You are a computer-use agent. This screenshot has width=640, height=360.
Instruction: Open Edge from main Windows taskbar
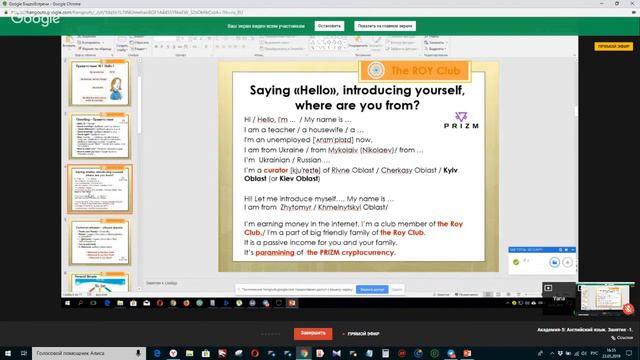tap(157, 353)
